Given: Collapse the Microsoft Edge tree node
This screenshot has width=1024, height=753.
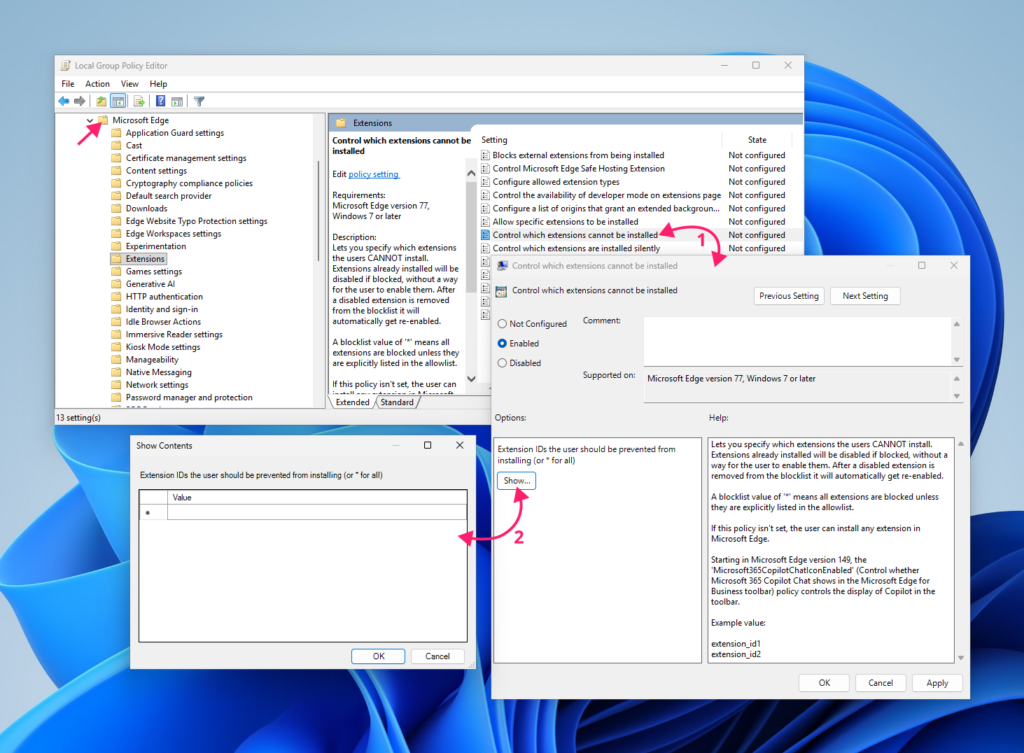Looking at the screenshot, I should pos(90,120).
